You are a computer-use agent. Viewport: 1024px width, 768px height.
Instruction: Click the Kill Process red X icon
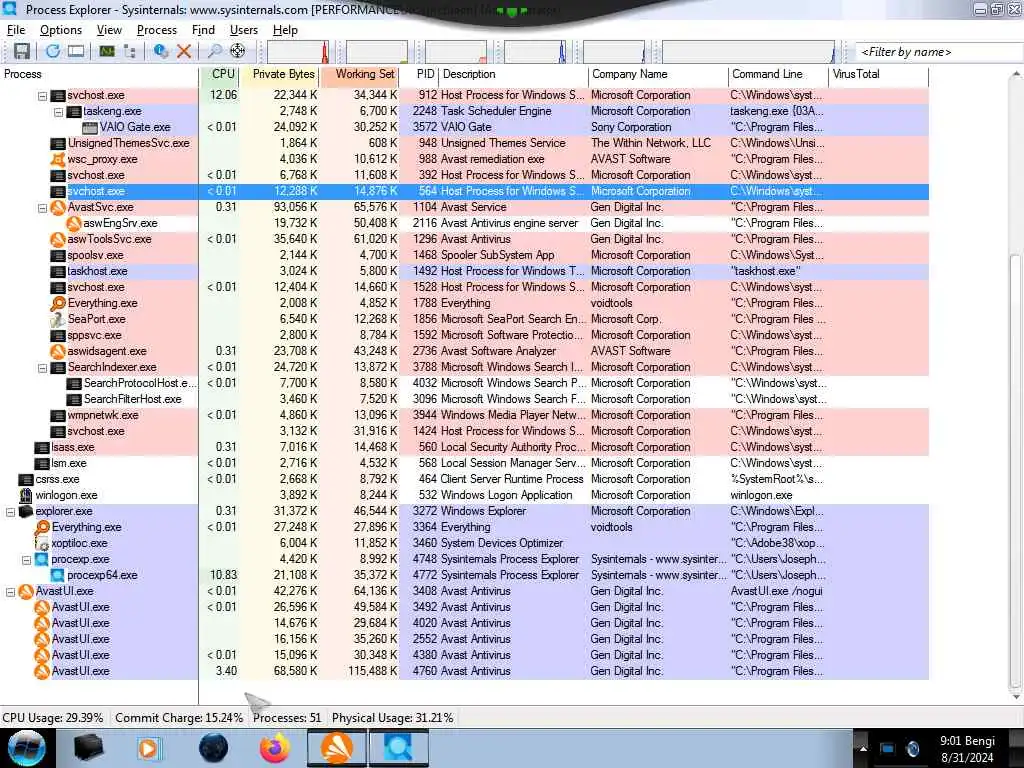[x=184, y=52]
